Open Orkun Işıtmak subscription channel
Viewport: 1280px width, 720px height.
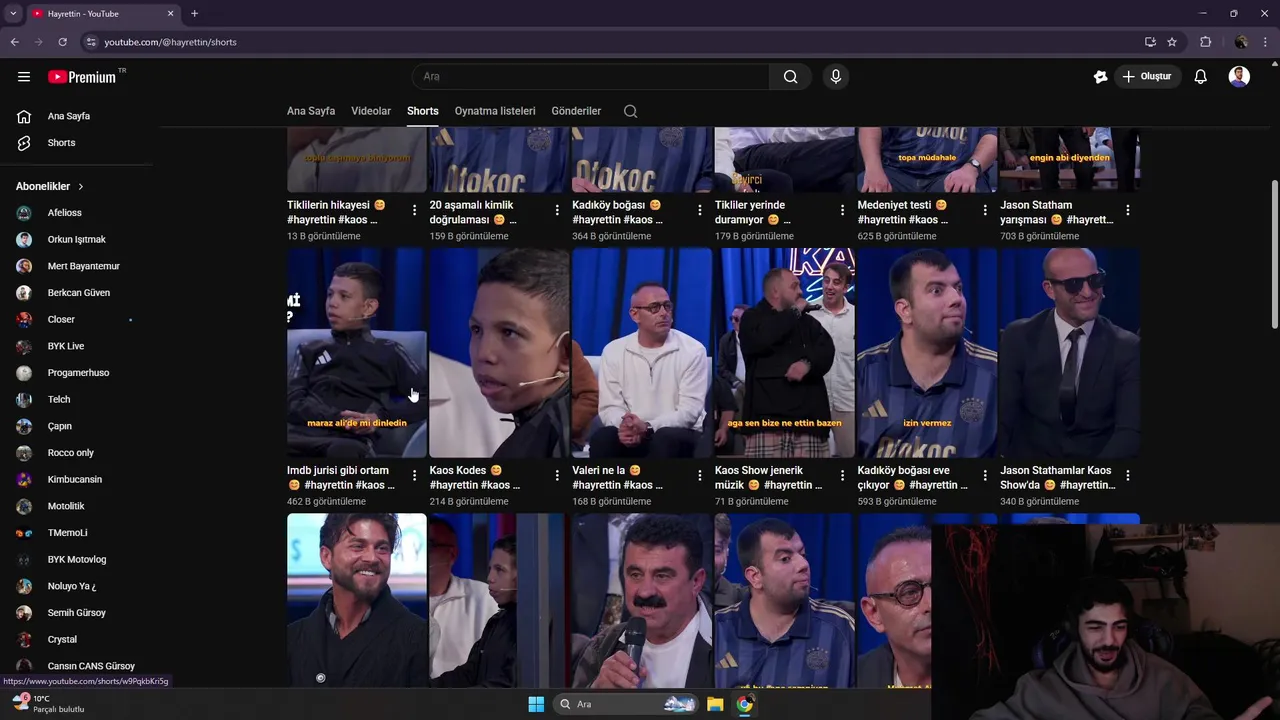[78, 240]
